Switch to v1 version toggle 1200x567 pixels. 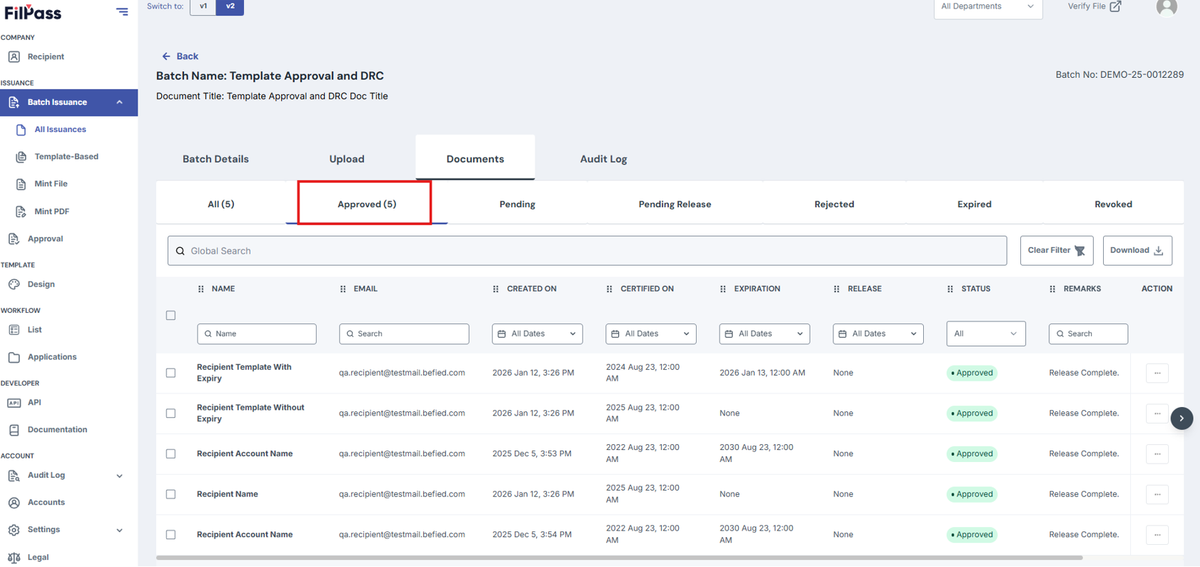tap(203, 7)
